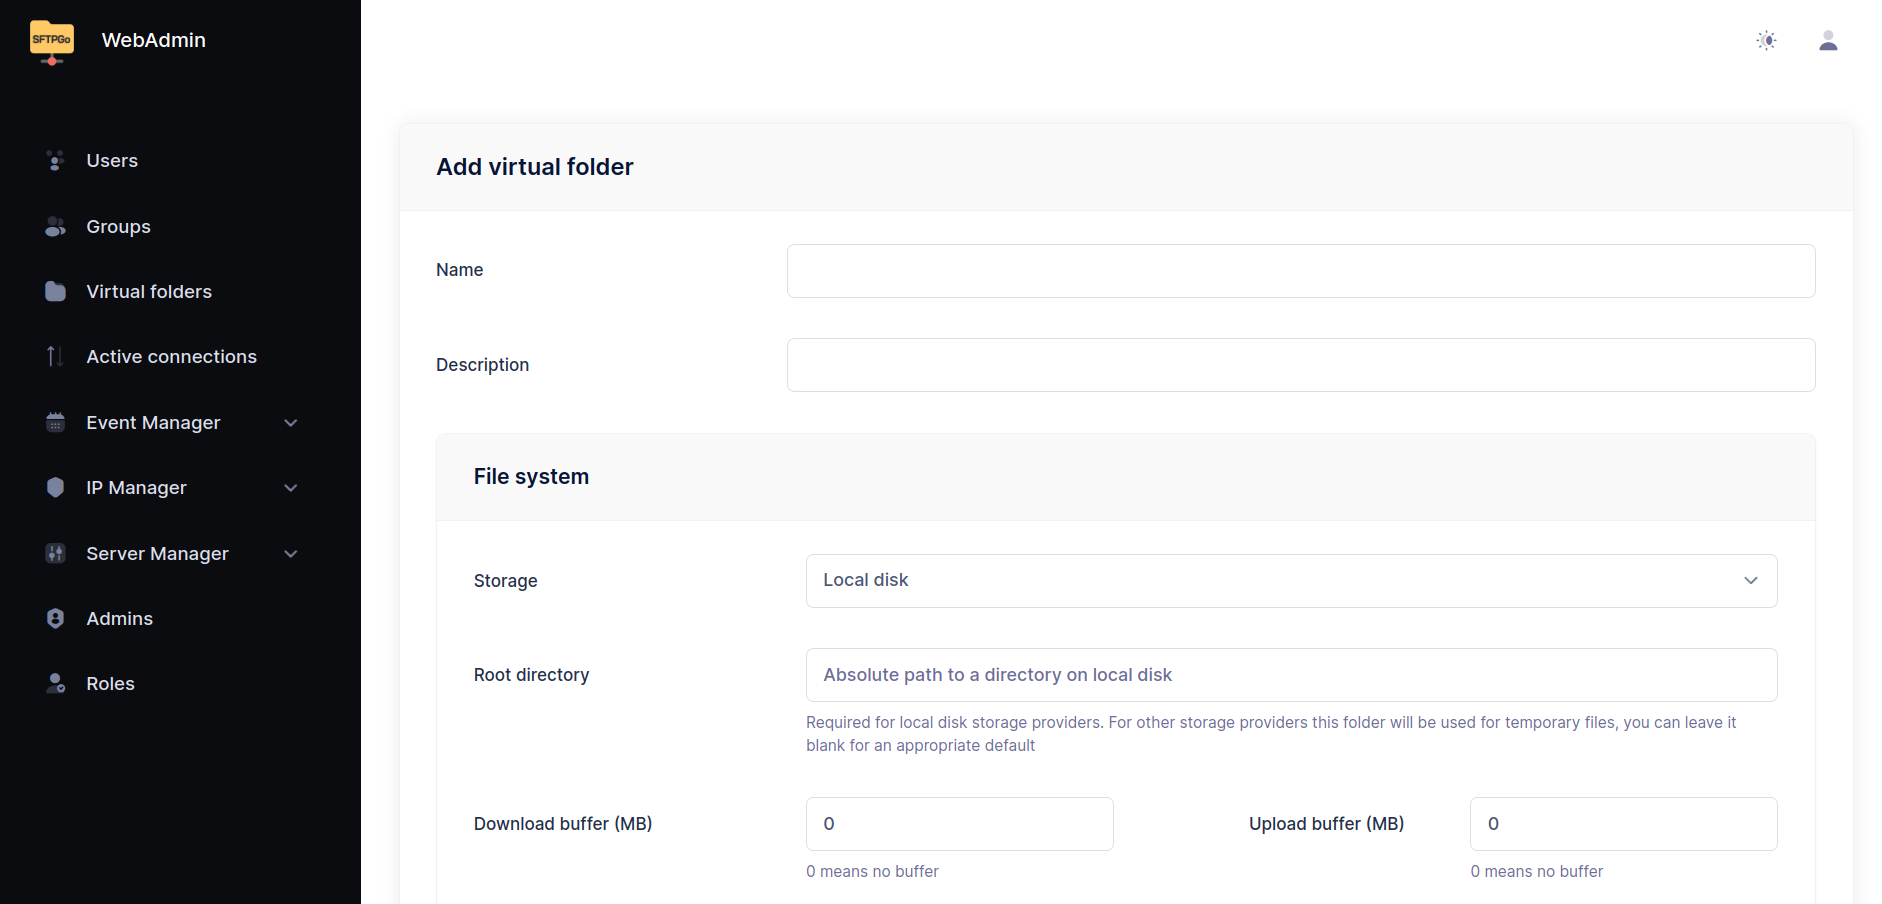Click the Virtual folders folder icon
This screenshot has width=1882, height=904.
[55, 292]
